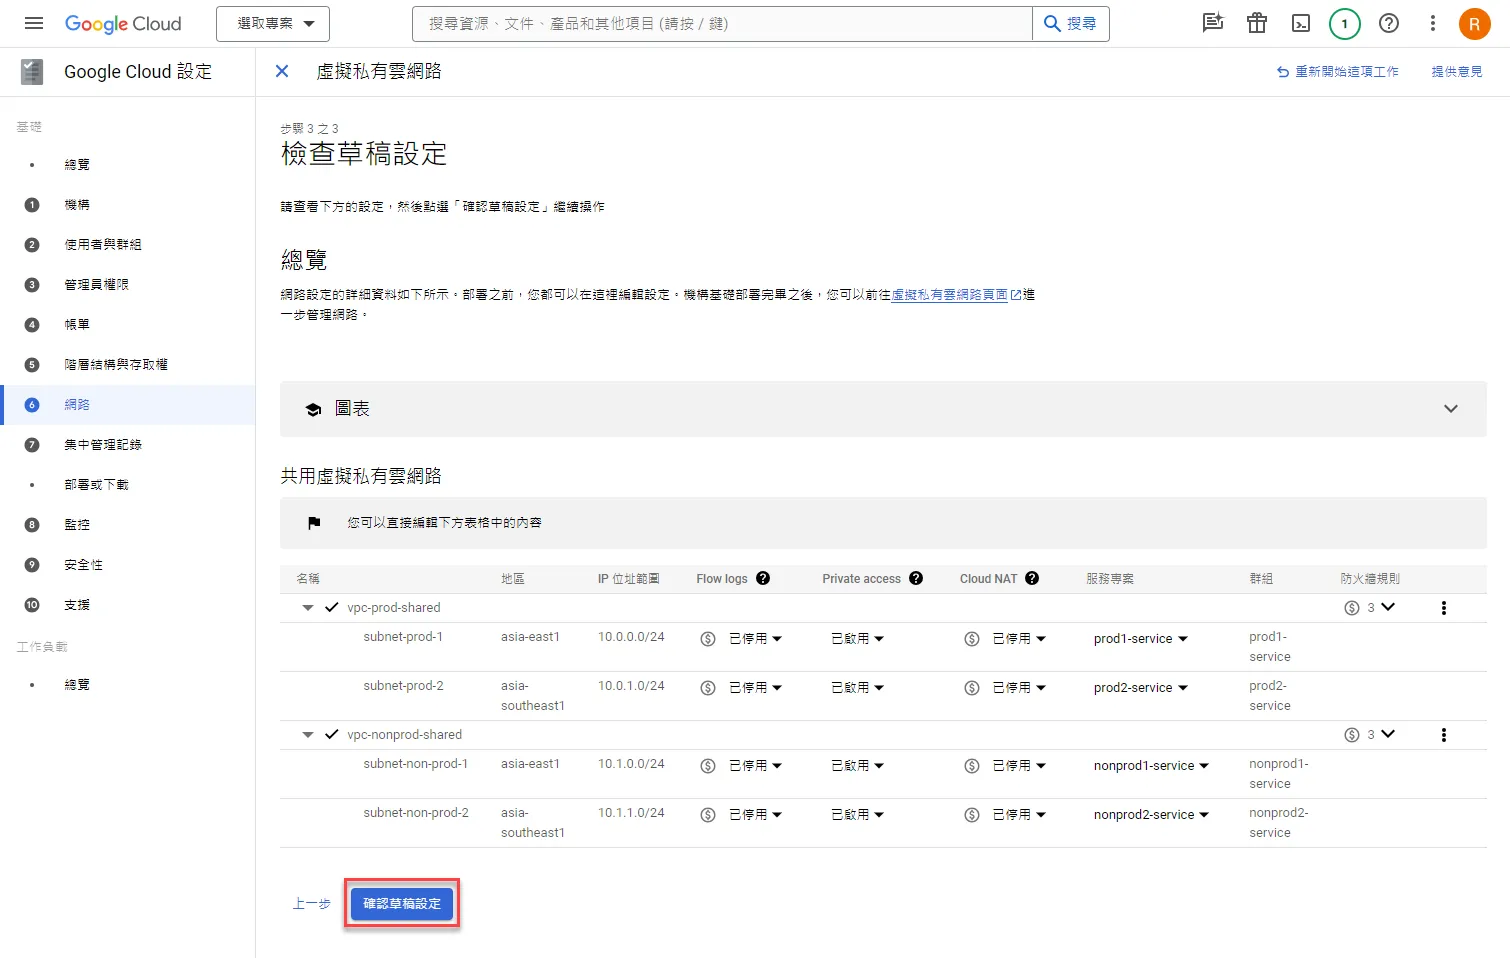The image size is (1510, 958).
Task: Open Flow logs dropdown for subnet-prod-1
Action: pos(755,639)
